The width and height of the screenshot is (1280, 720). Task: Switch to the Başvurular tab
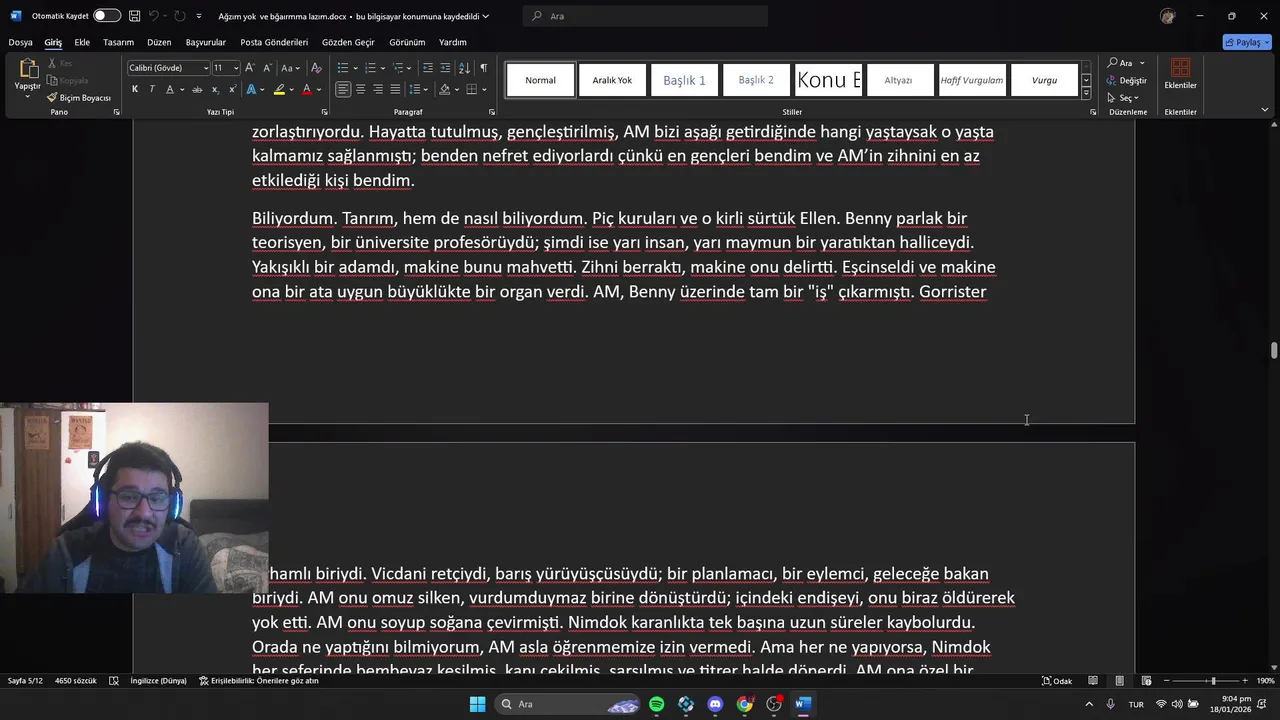pos(206,42)
